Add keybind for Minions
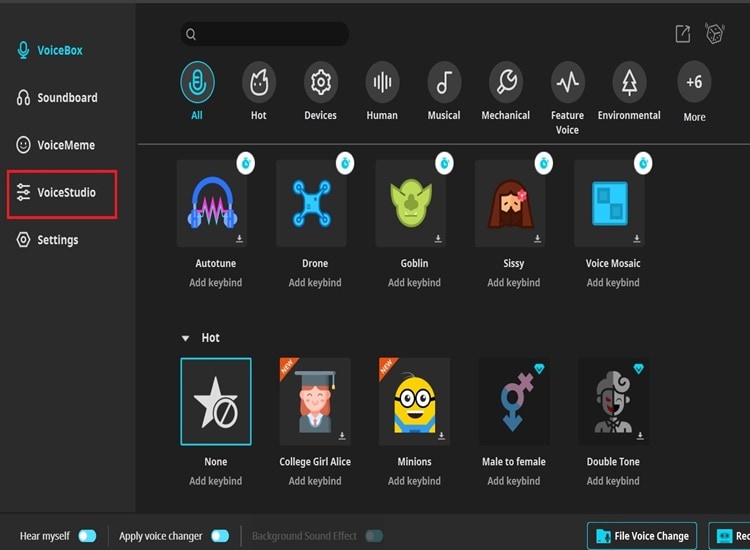750x550 pixels. point(414,481)
